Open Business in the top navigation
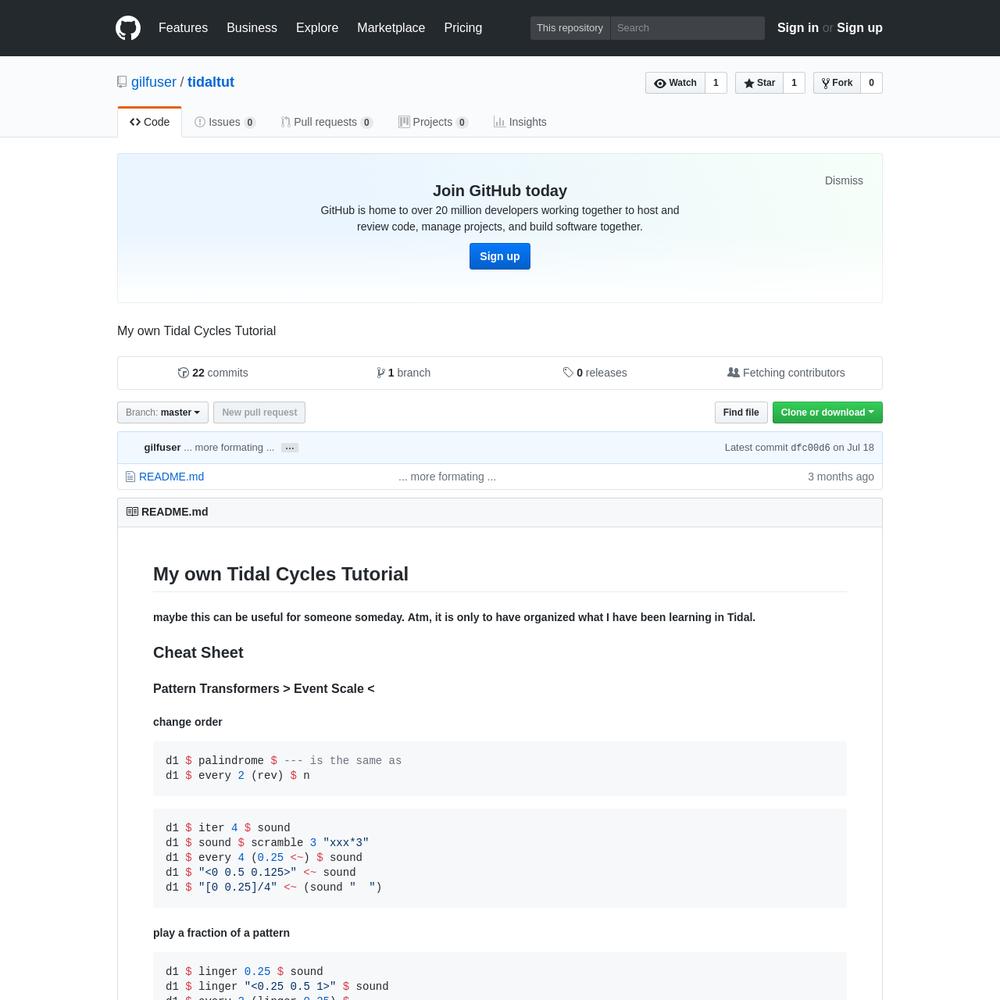The width and height of the screenshot is (1000, 1000). (252, 28)
